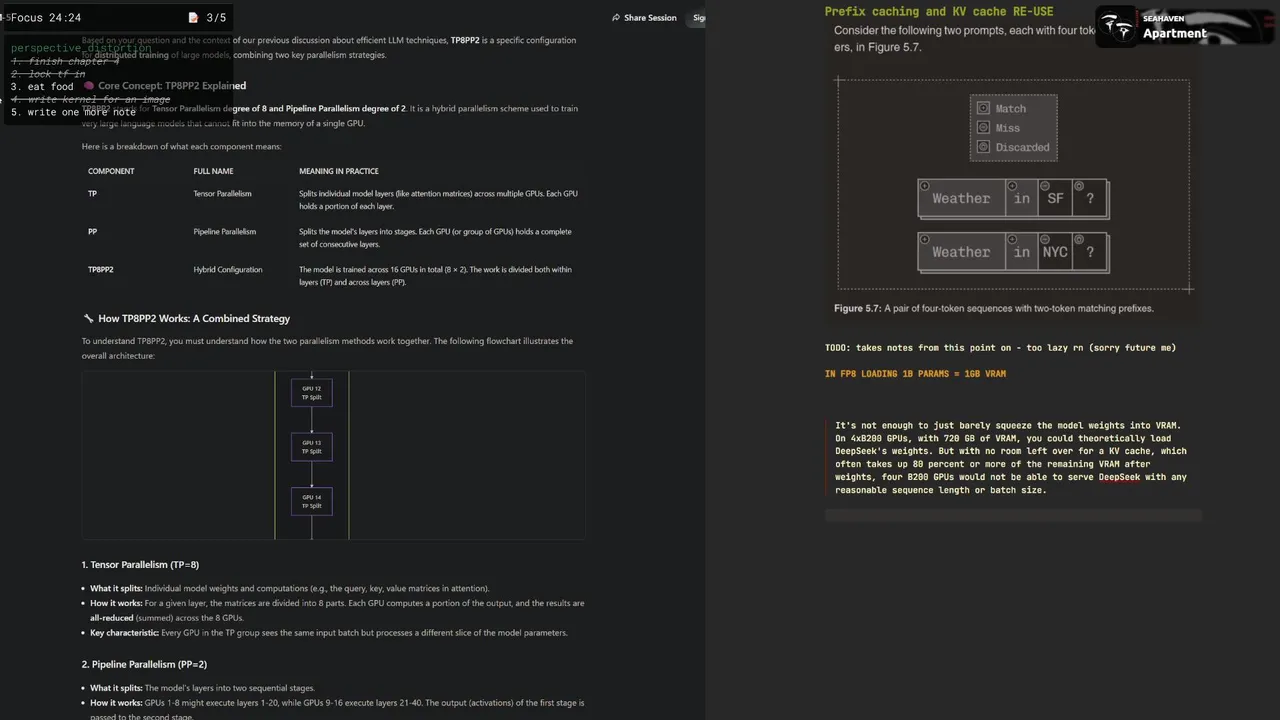This screenshot has width=1280, height=720.
Task: Click the Share Session button label
Action: pos(650,18)
